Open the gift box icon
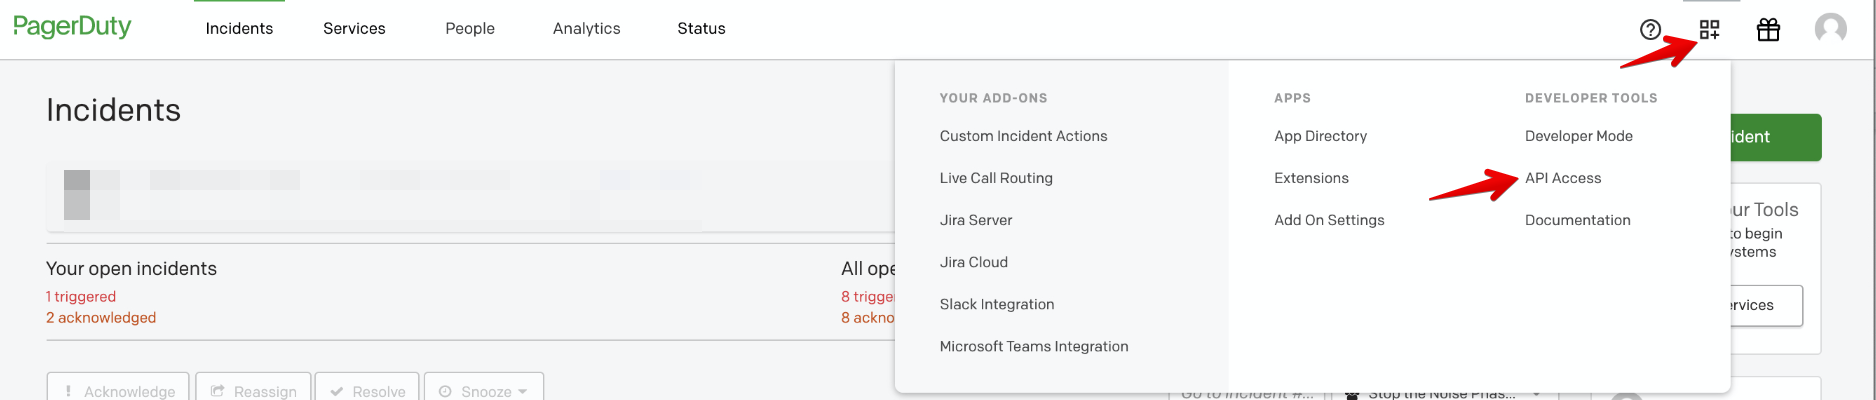Image resolution: width=1876 pixels, height=400 pixels. (1768, 30)
